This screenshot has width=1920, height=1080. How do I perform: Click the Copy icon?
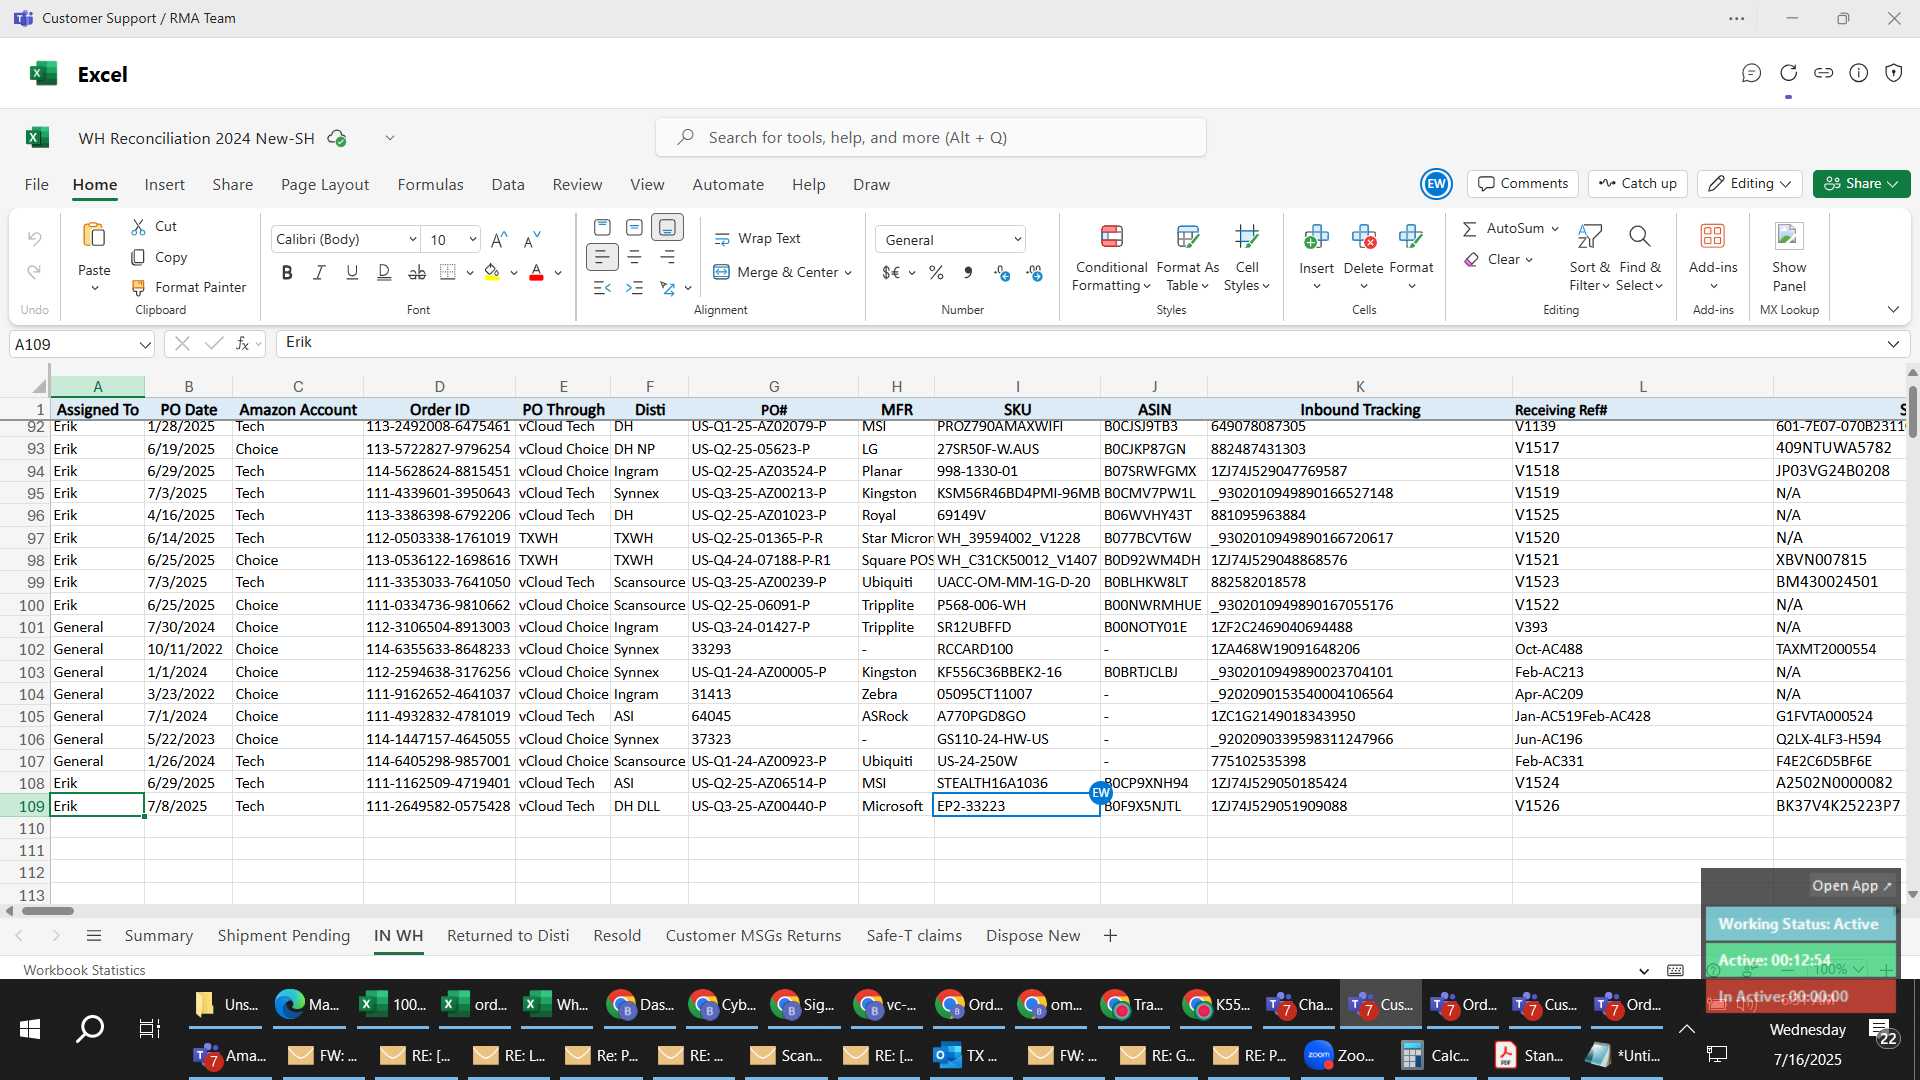[x=139, y=257]
